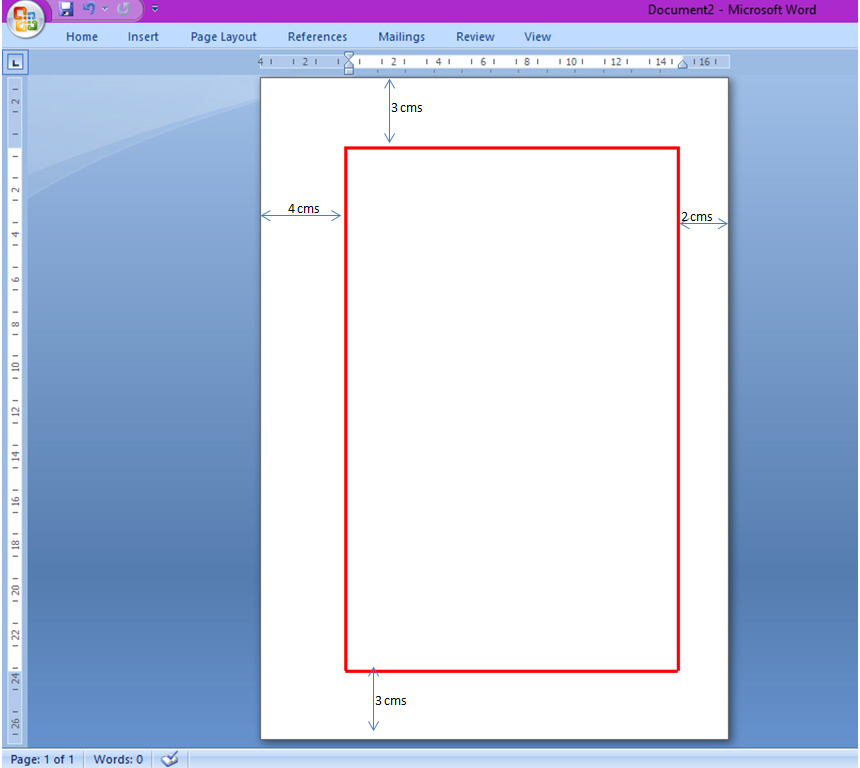Screen dimensions: 860x768
Task: Click the first-line indent marker on ruler
Action: click(349, 57)
